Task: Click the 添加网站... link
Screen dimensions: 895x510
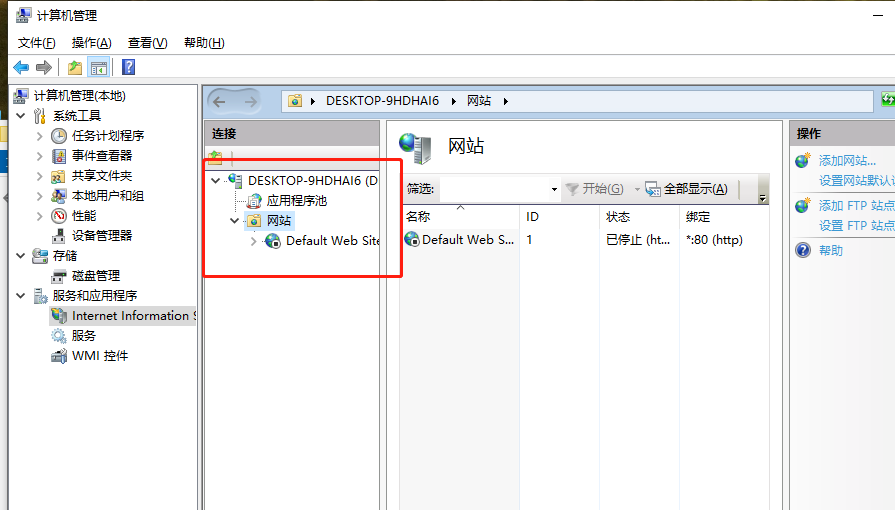Action: coord(847,160)
